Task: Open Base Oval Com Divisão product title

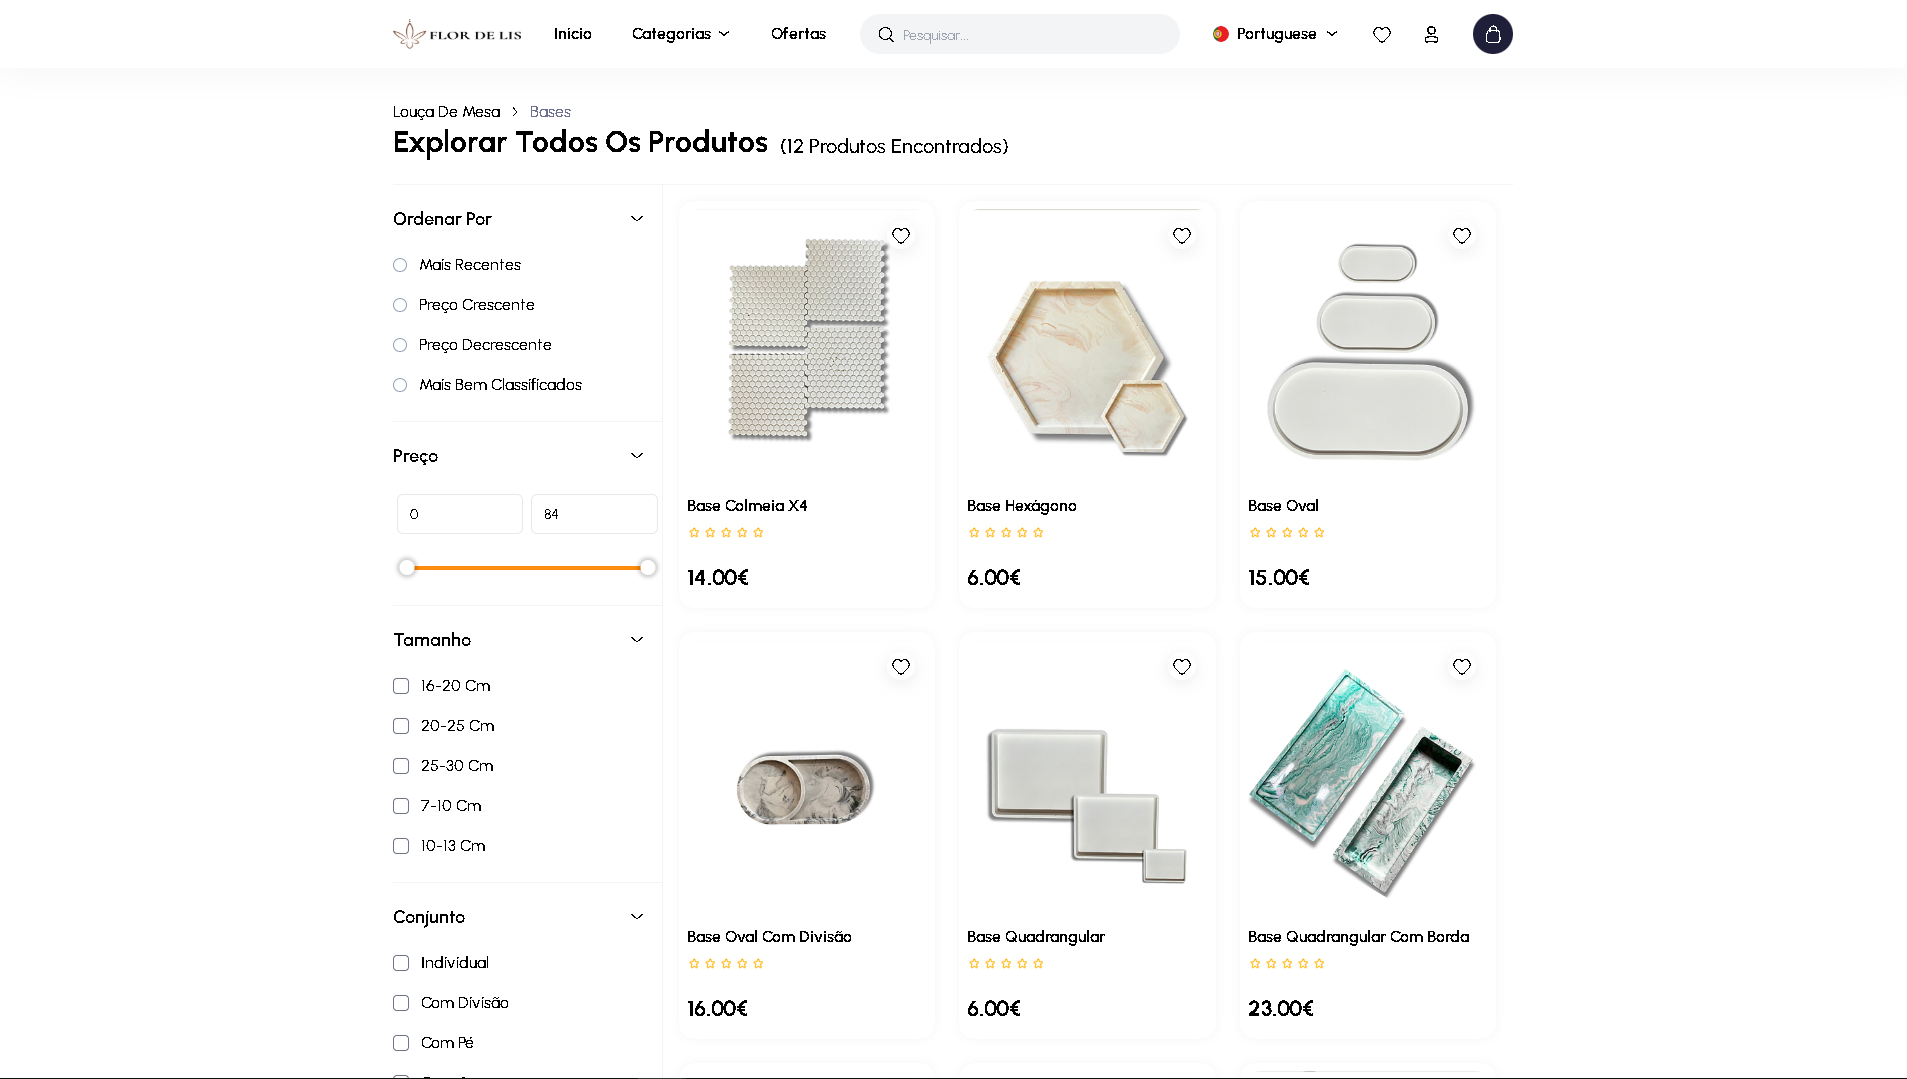Action: coord(769,937)
